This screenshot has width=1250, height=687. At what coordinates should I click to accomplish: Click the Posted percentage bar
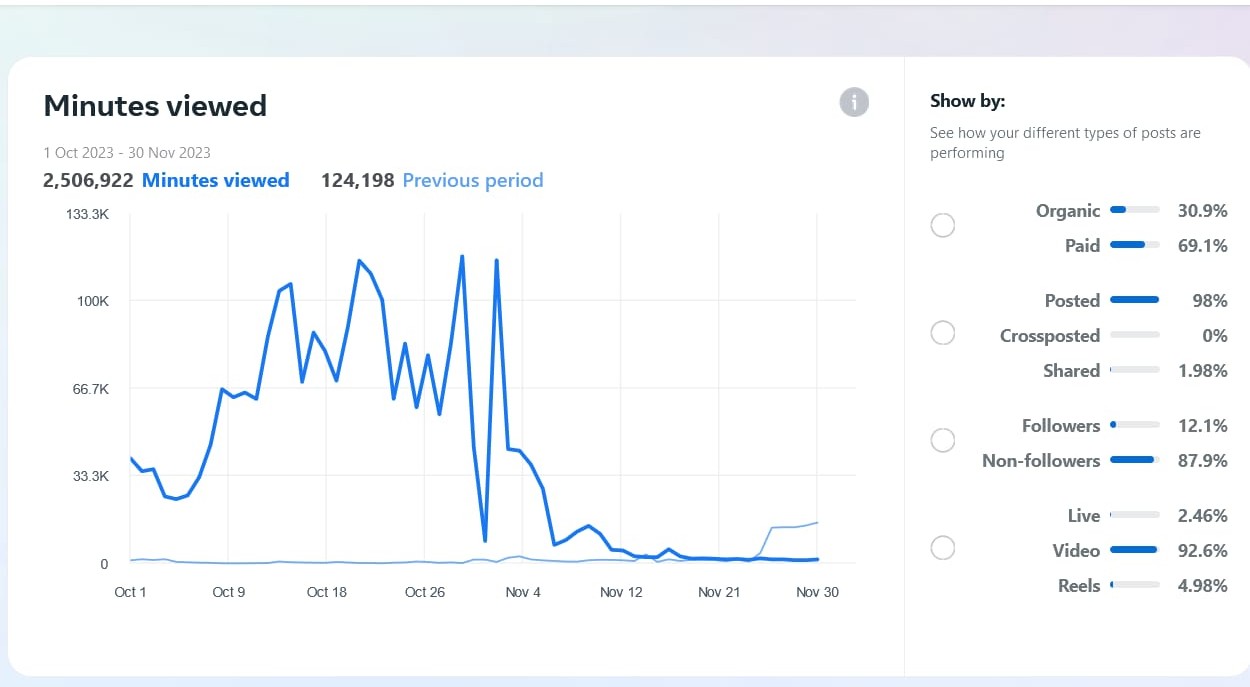click(1134, 300)
